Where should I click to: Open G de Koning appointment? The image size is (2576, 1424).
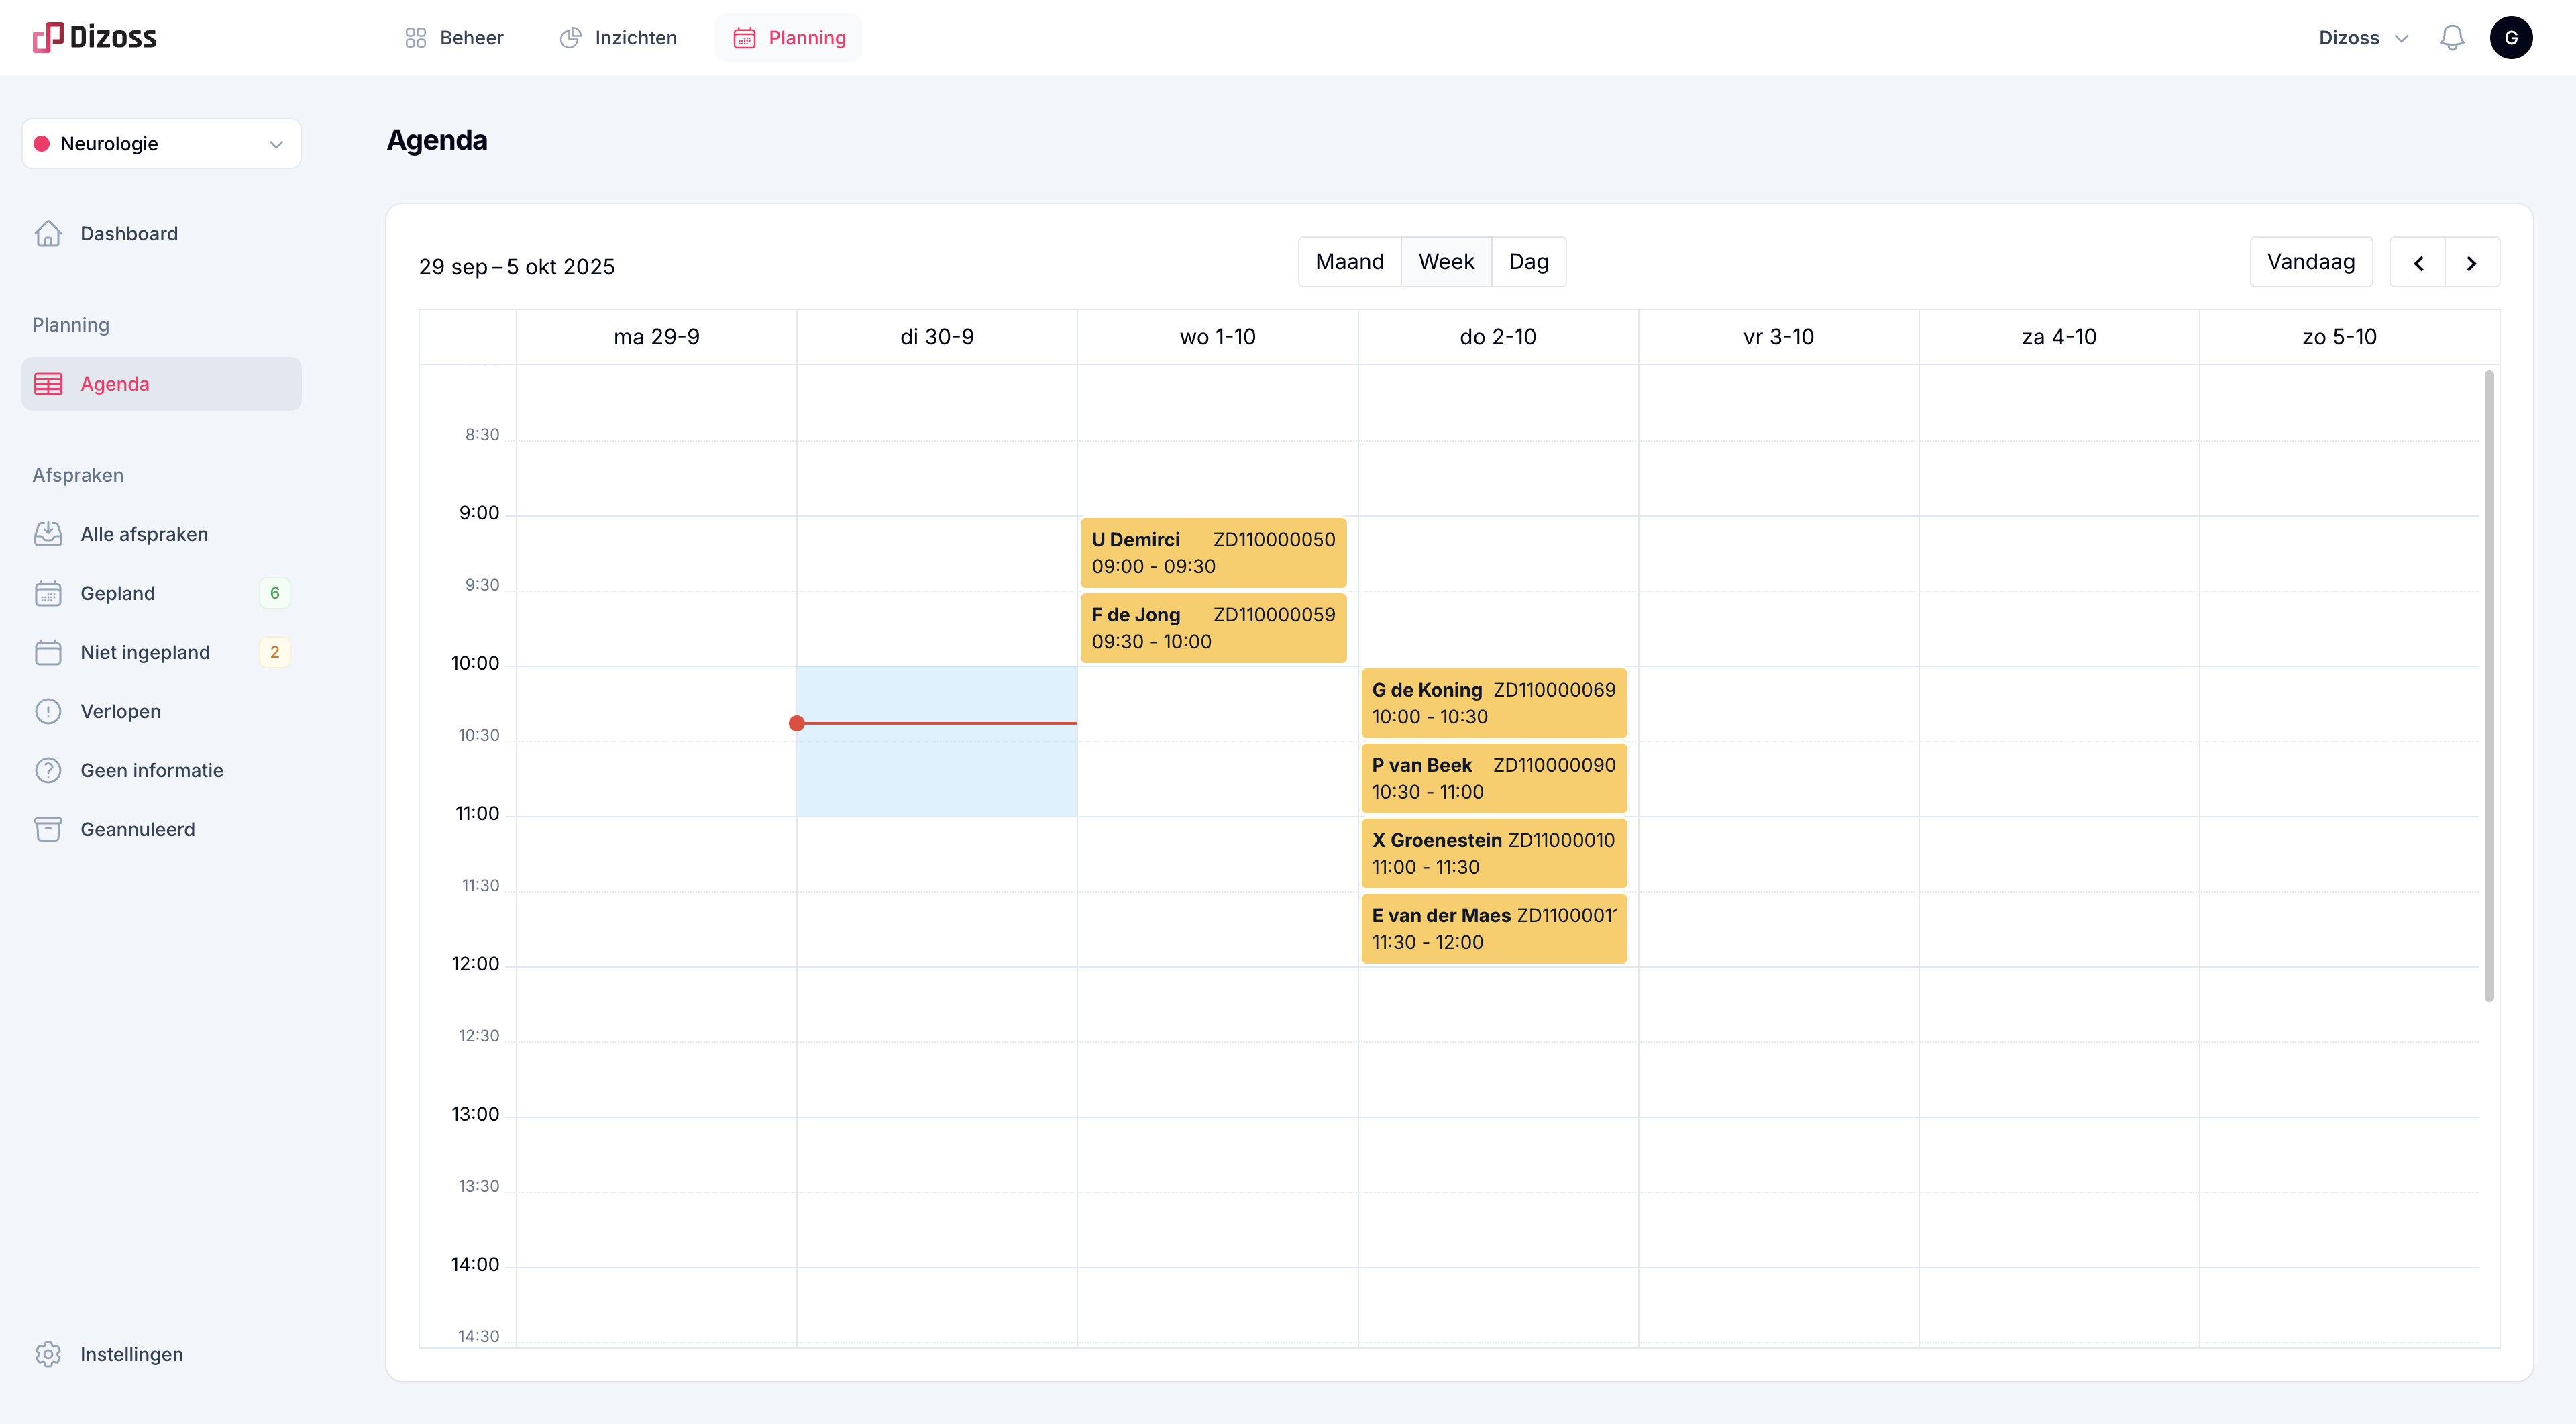(x=1493, y=703)
